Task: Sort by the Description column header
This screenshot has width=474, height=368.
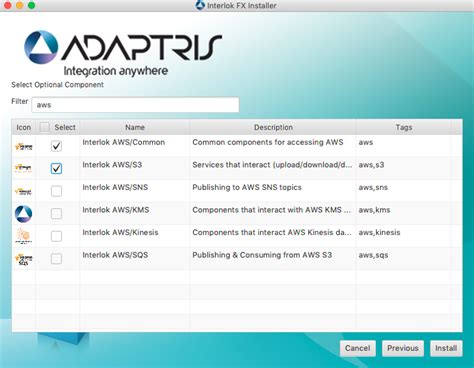Action: pyautogui.click(x=273, y=127)
